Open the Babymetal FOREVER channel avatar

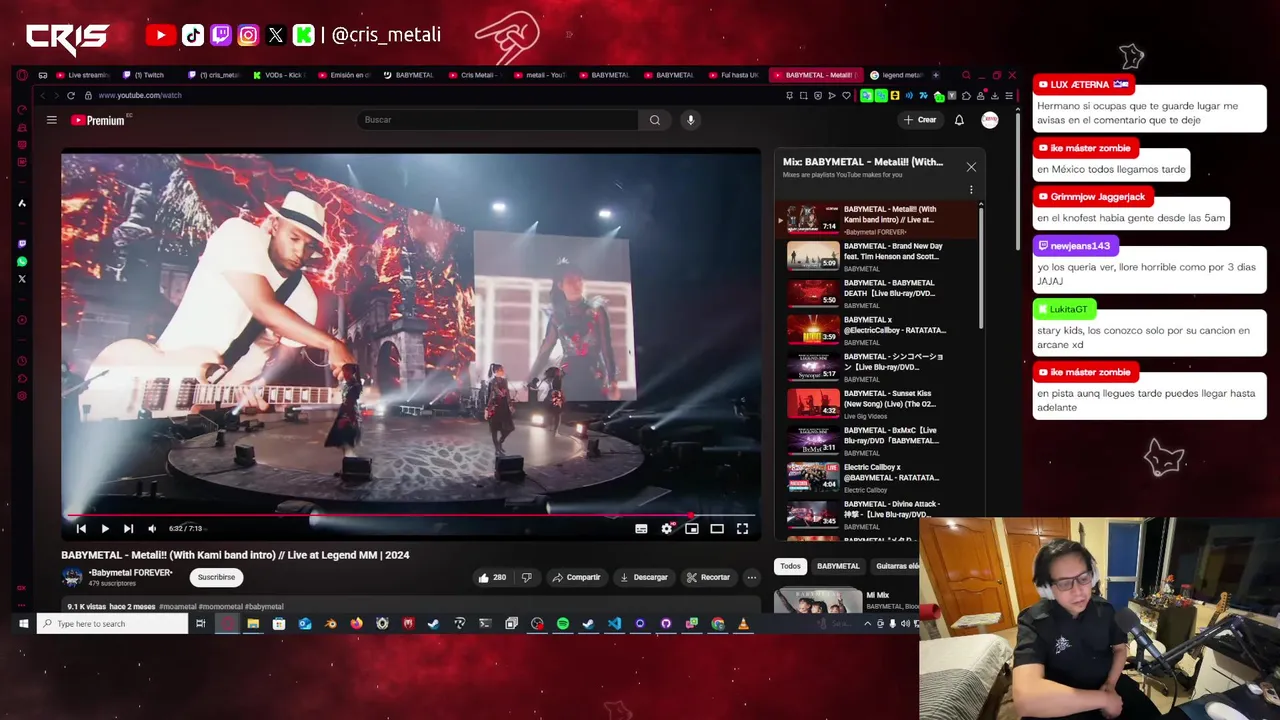point(72,577)
